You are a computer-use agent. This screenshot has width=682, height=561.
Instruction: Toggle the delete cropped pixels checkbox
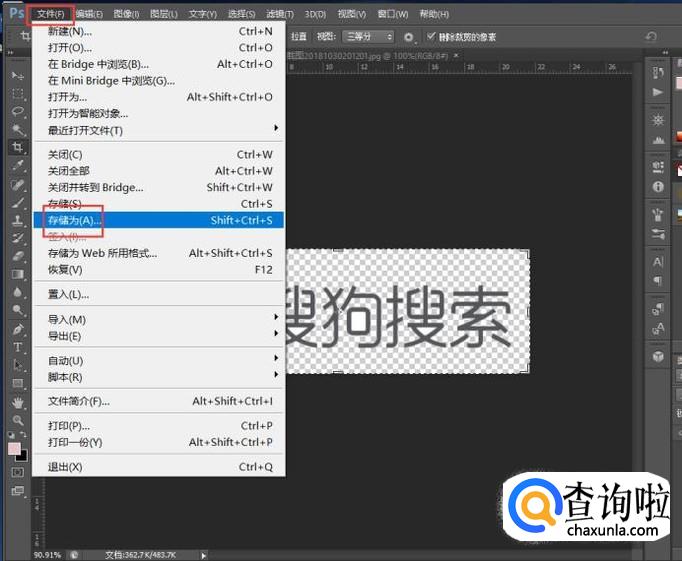click(431, 37)
